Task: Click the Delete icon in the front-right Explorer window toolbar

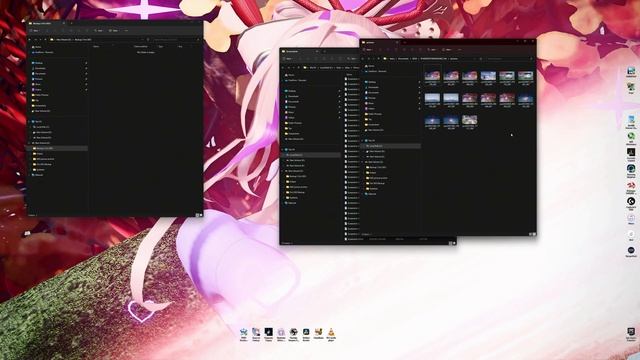Action: click(x=420, y=50)
